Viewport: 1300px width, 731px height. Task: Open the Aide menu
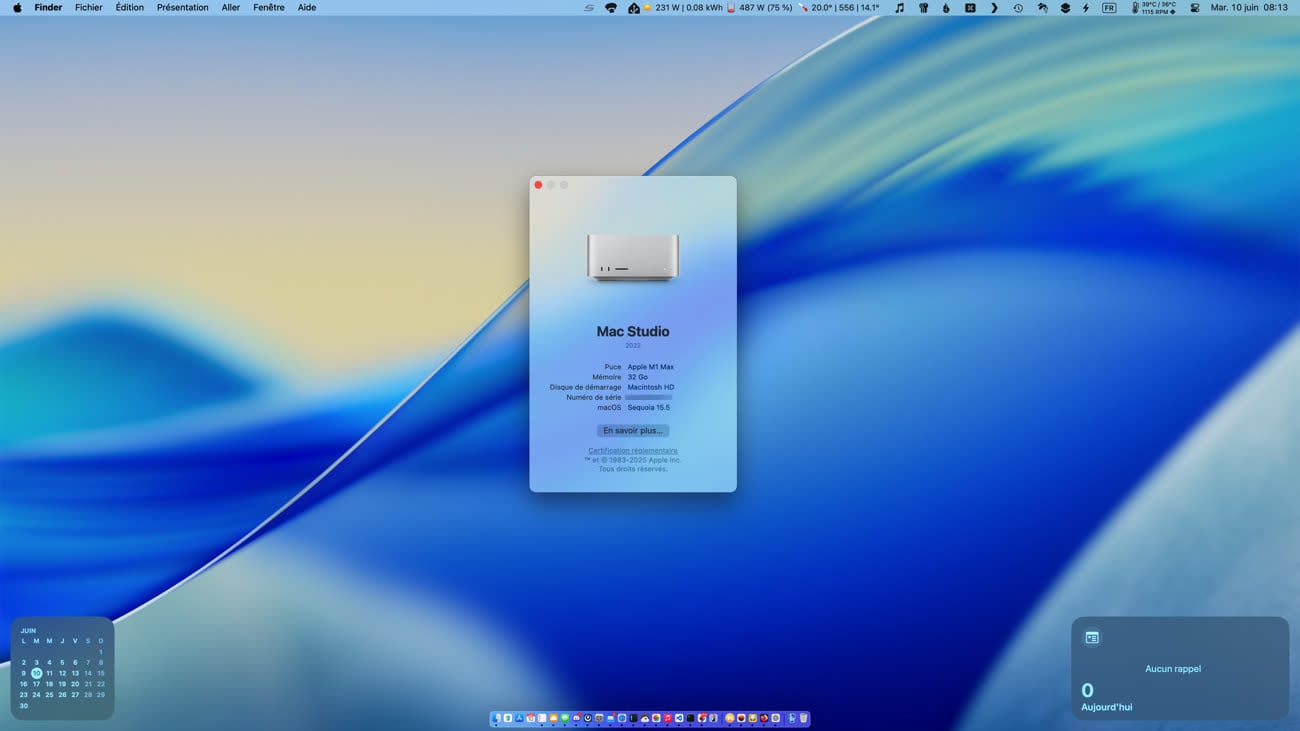(x=307, y=7)
